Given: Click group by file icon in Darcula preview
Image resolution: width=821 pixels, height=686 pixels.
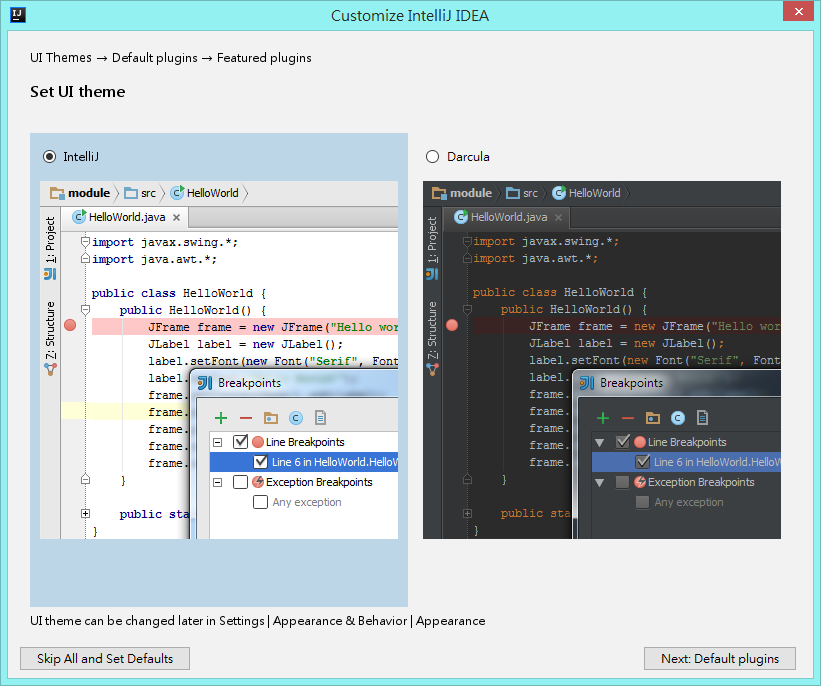Looking at the screenshot, I should 703,418.
